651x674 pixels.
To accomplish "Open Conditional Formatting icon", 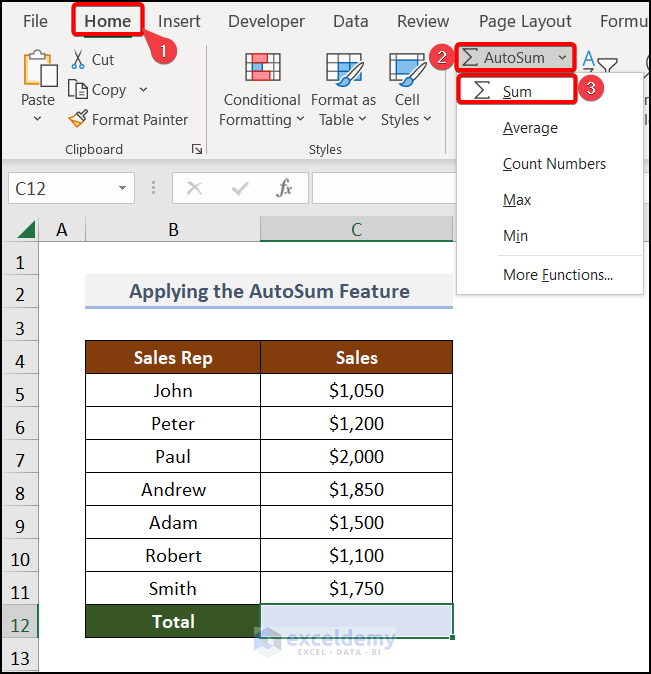I will coord(262,68).
